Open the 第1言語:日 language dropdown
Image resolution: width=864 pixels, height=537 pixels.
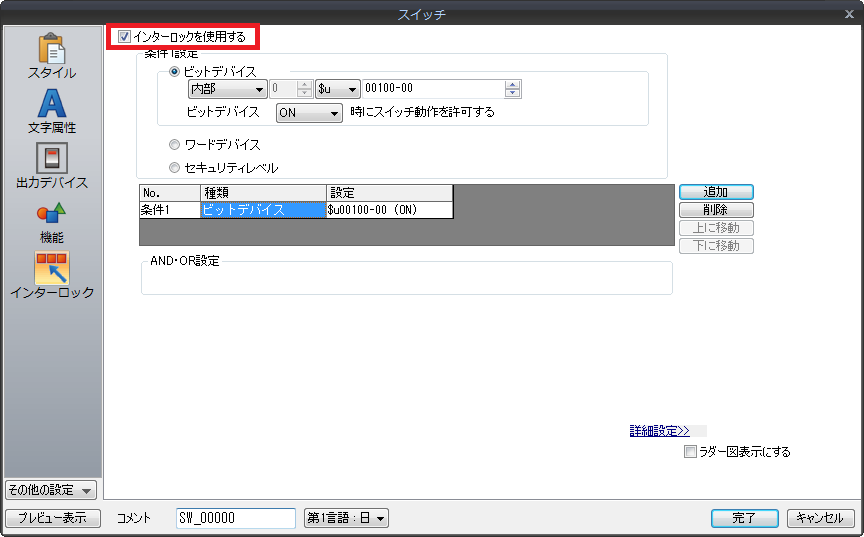tap(346, 518)
